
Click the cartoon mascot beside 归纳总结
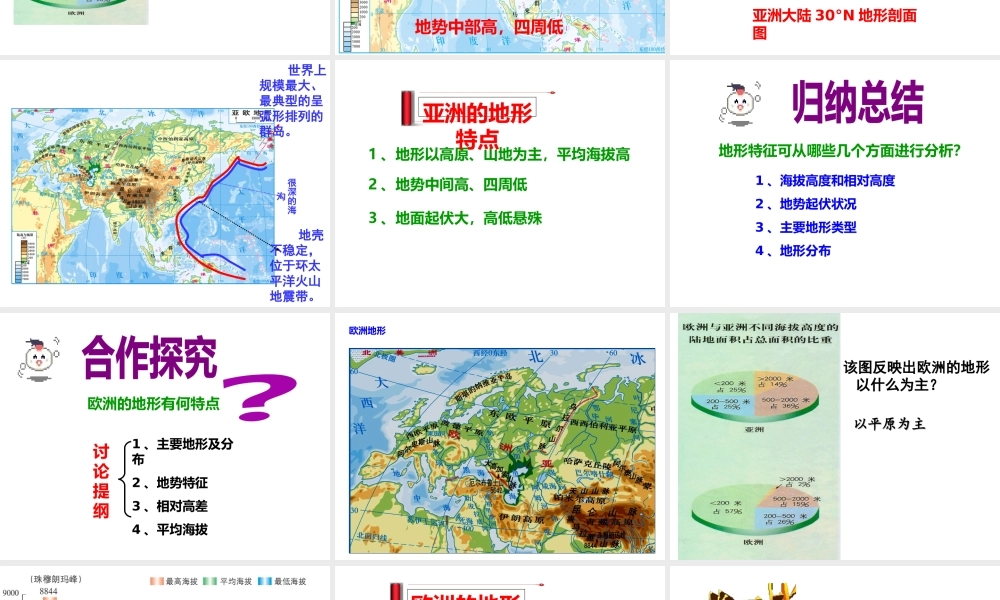pyautogui.click(x=740, y=103)
